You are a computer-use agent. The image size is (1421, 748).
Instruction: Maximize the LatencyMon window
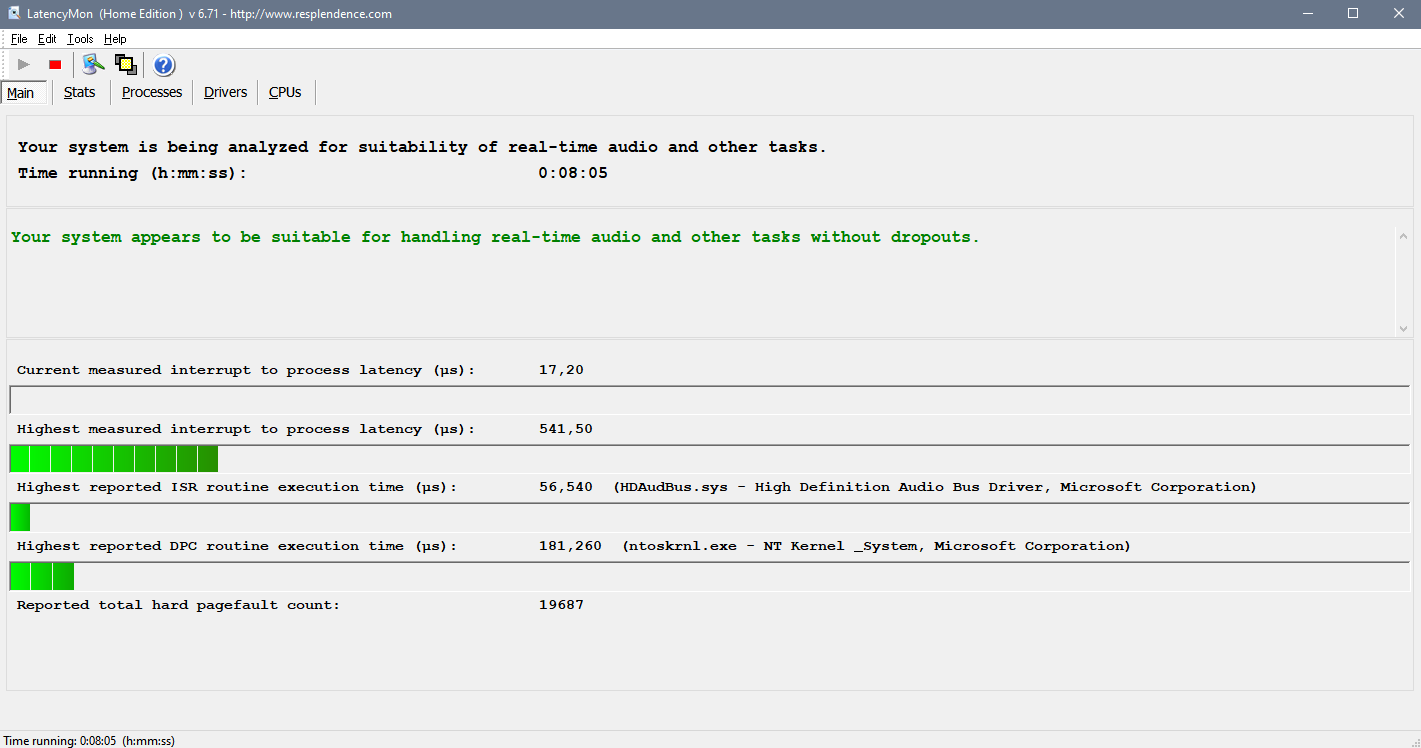tap(1353, 14)
